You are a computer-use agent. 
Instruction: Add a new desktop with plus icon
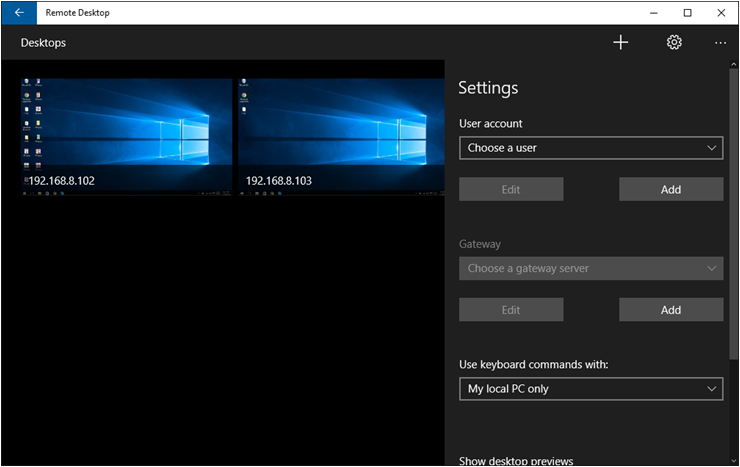[x=621, y=42]
